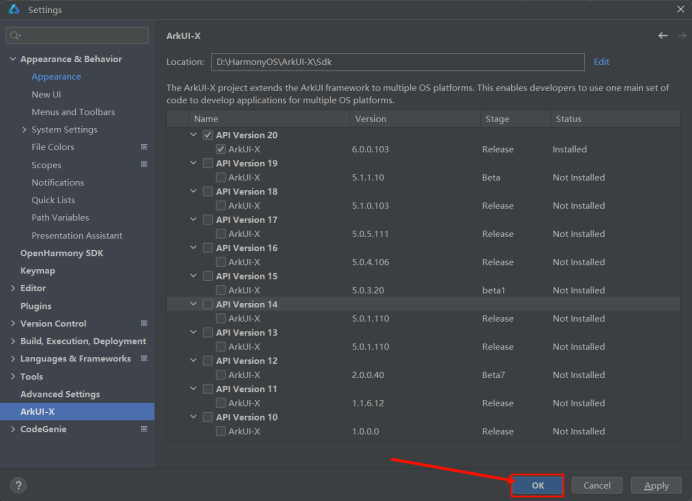Uncheck ArkUI-X 6.0.0.103 checkbox
Screen dimensions: 692x501
tap(221, 149)
